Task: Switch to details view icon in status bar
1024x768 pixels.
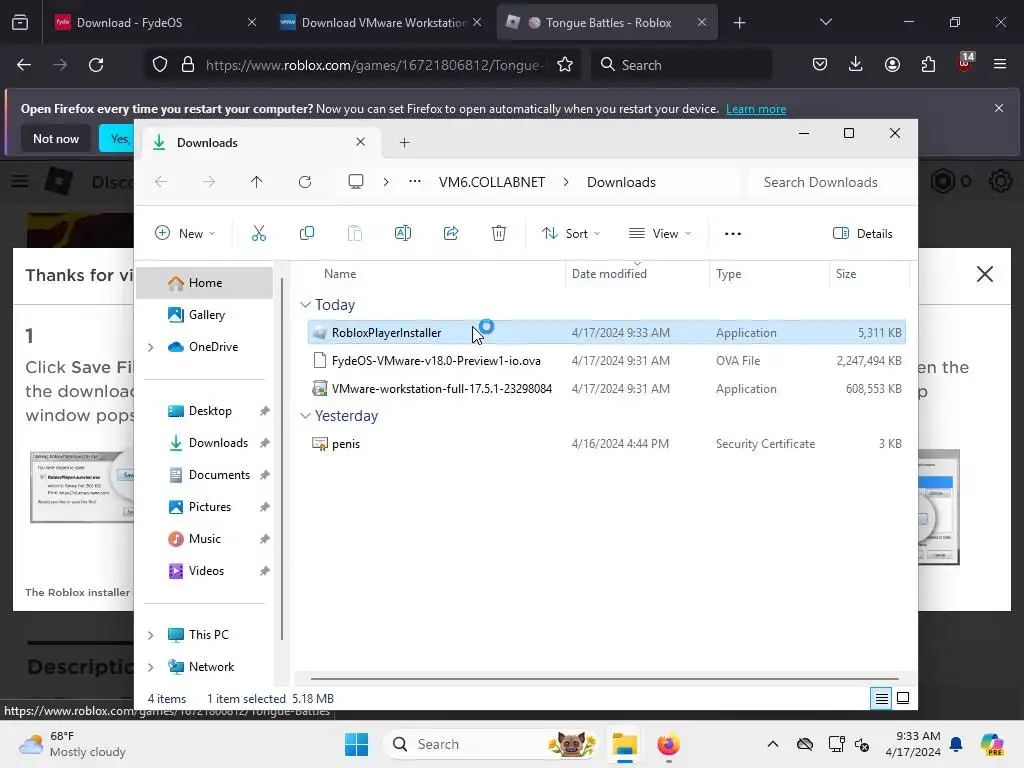Action: pos(881,699)
